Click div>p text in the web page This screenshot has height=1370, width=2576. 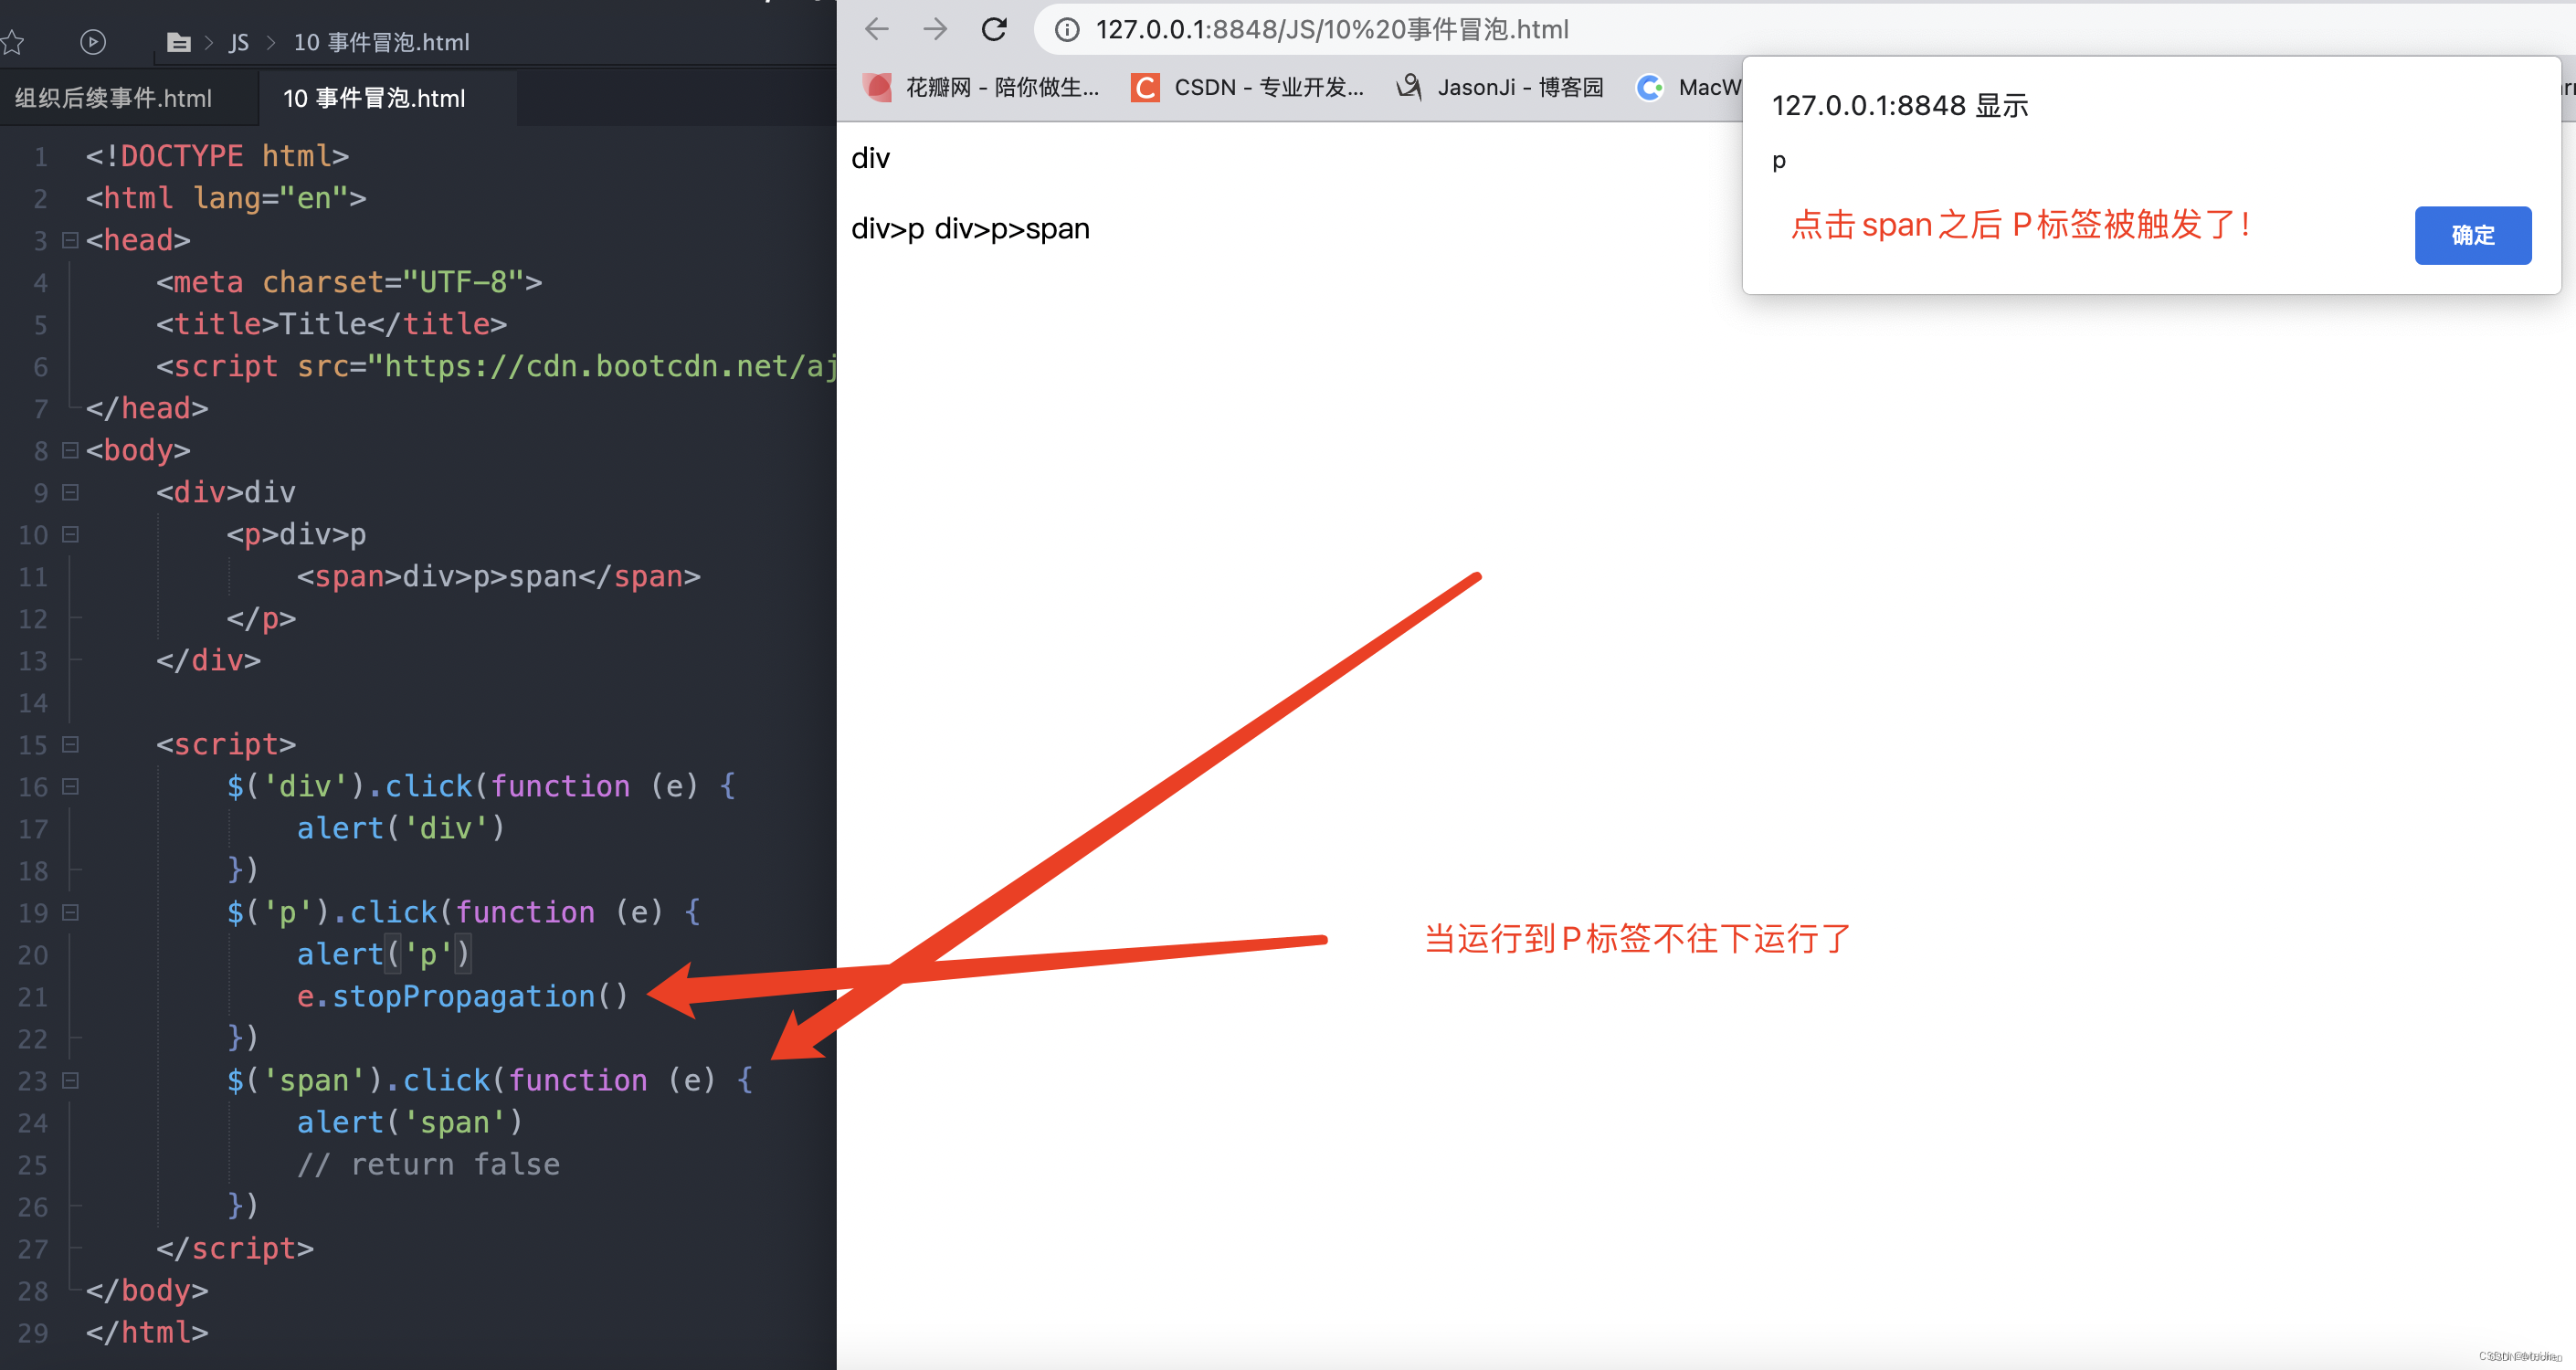[x=887, y=229]
